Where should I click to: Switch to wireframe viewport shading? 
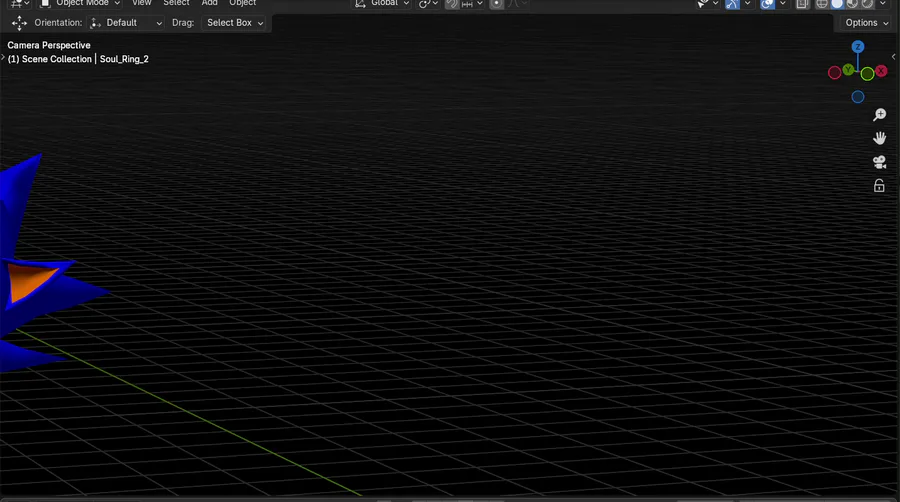(x=822, y=3)
